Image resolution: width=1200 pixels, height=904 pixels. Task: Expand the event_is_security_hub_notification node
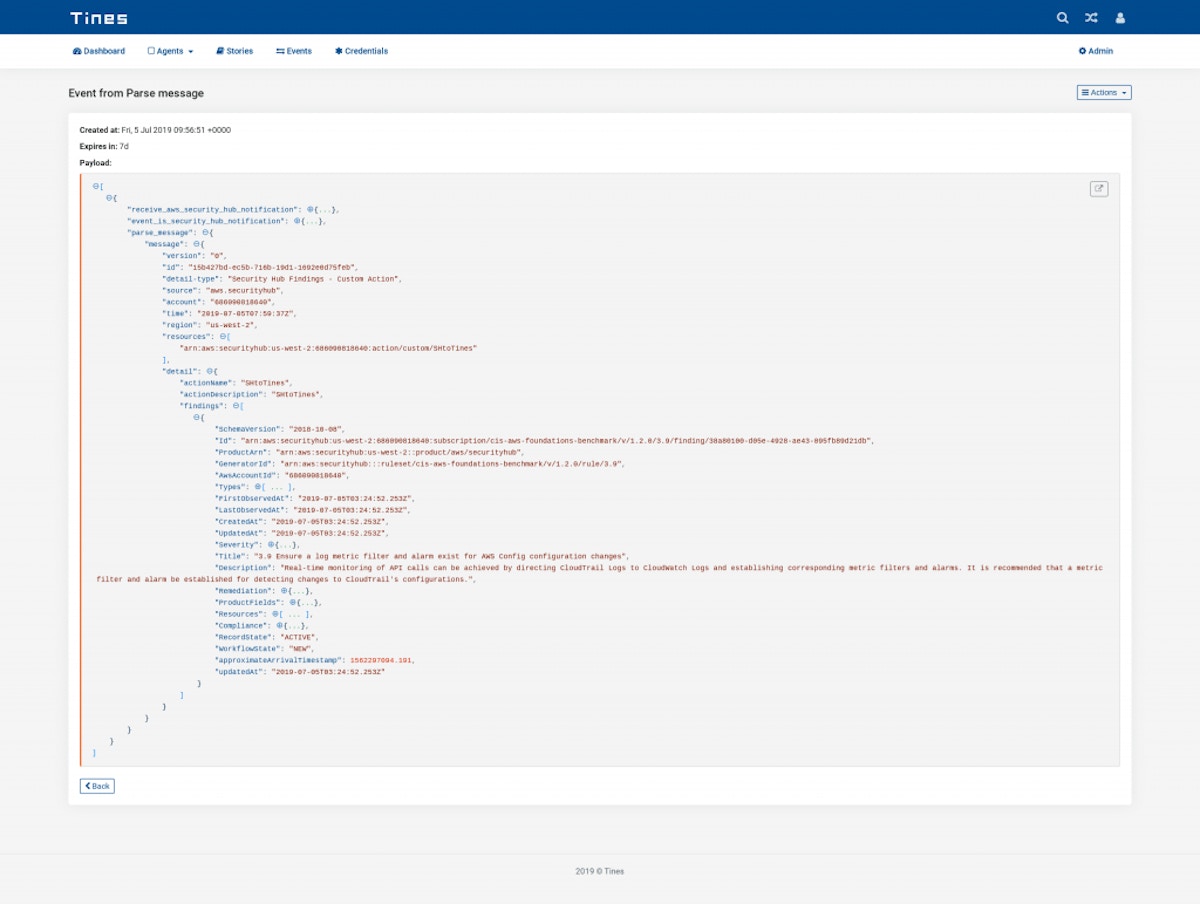(297, 221)
